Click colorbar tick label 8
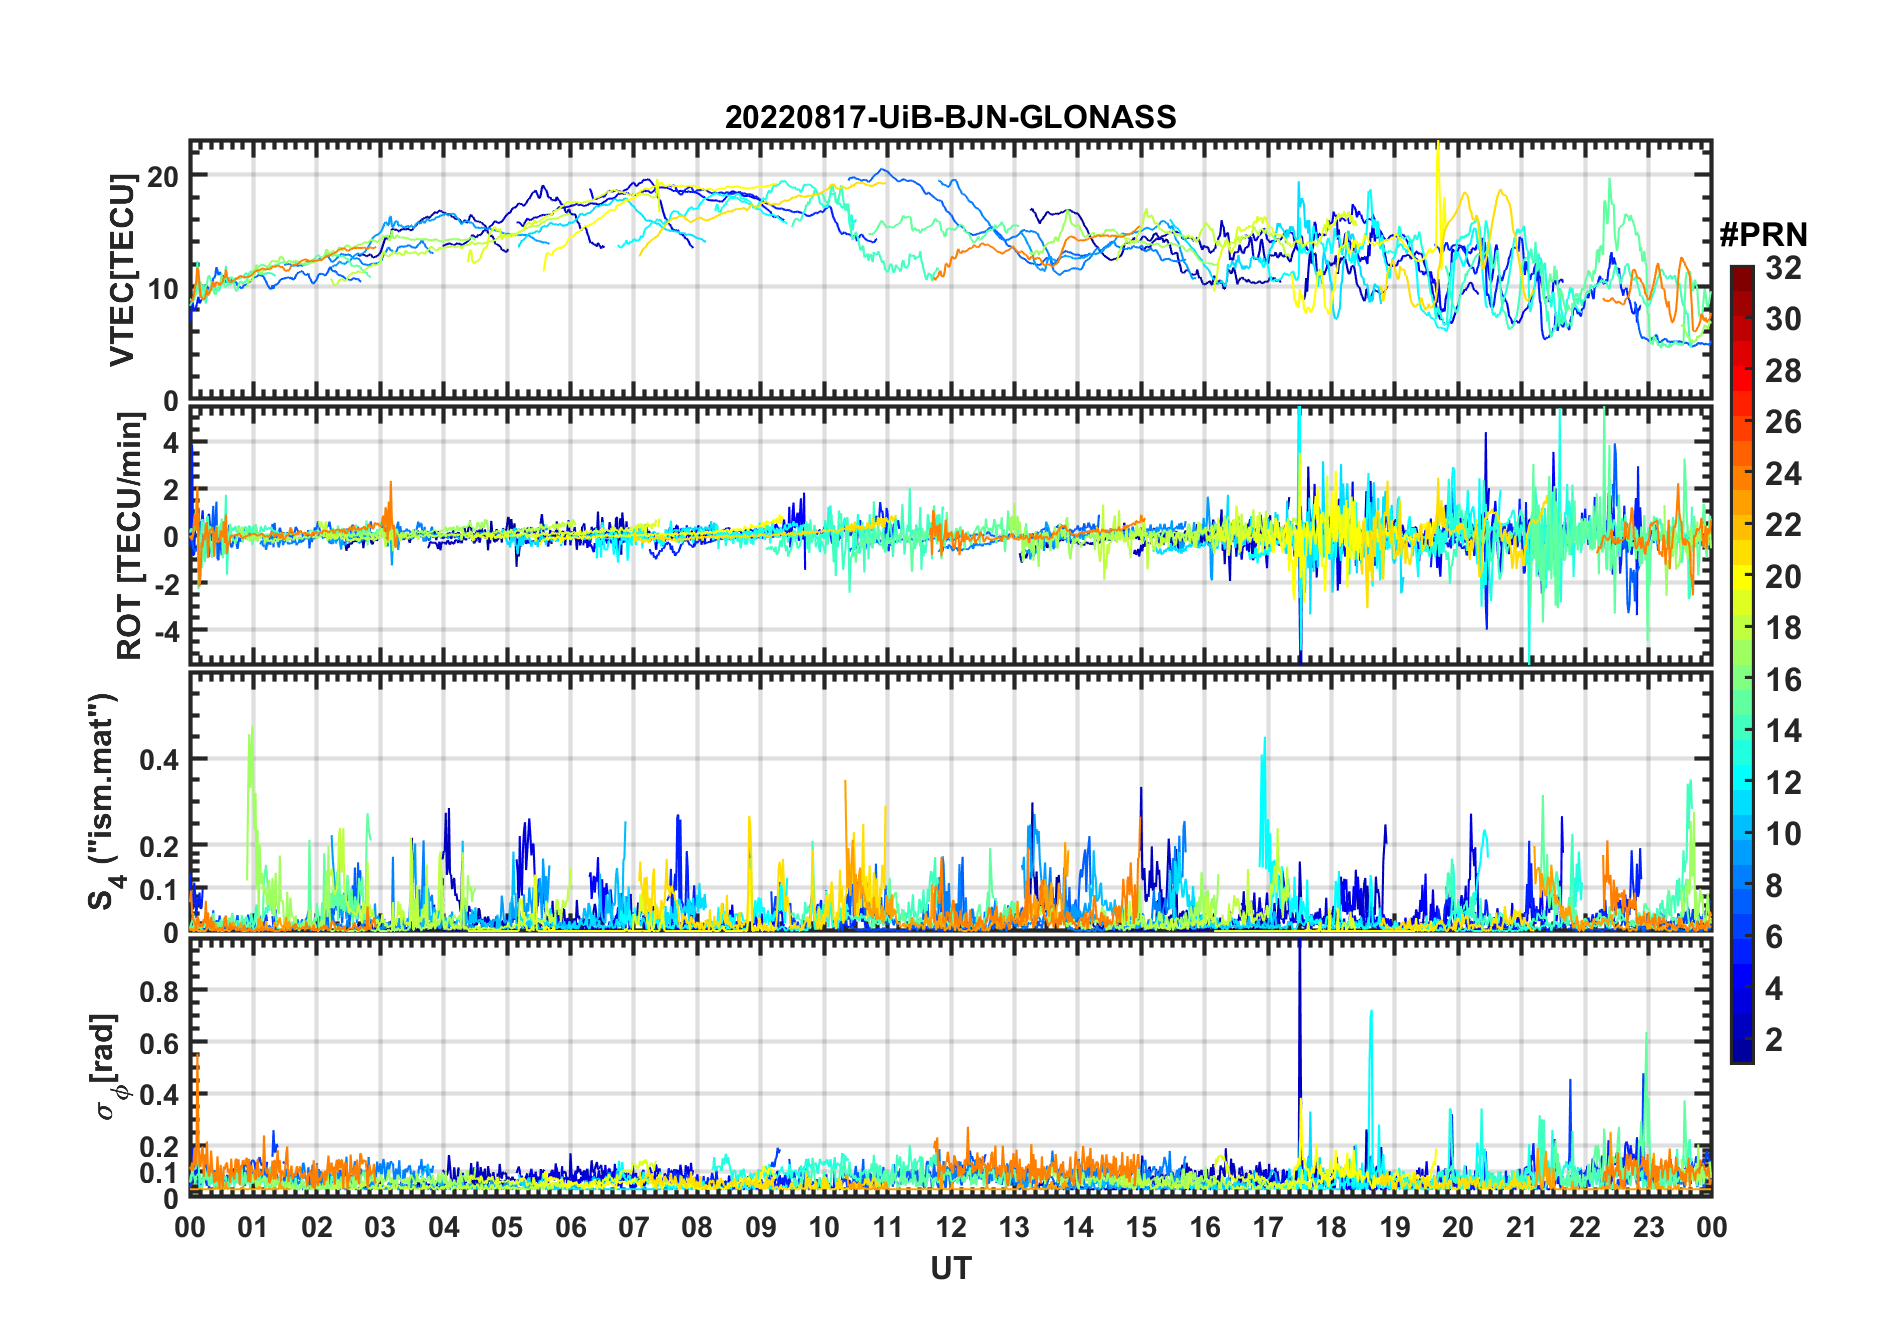 1774,885
